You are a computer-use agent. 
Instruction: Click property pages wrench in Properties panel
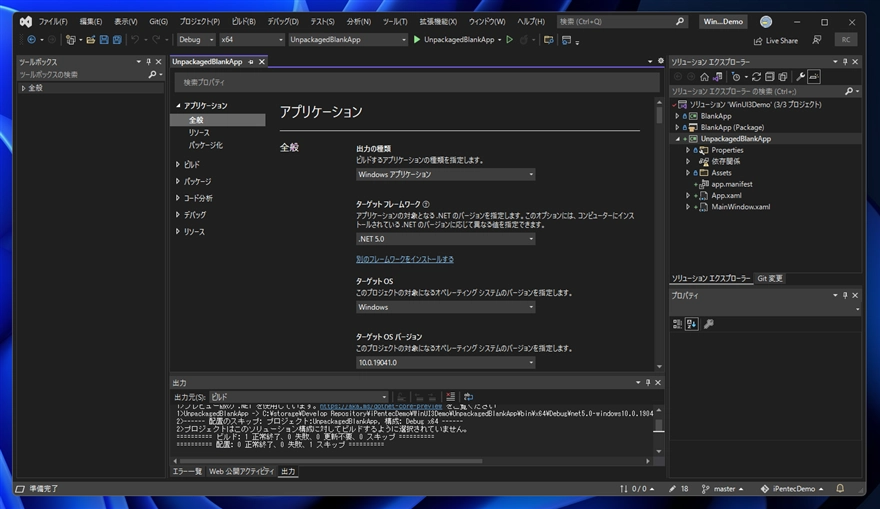coord(709,324)
